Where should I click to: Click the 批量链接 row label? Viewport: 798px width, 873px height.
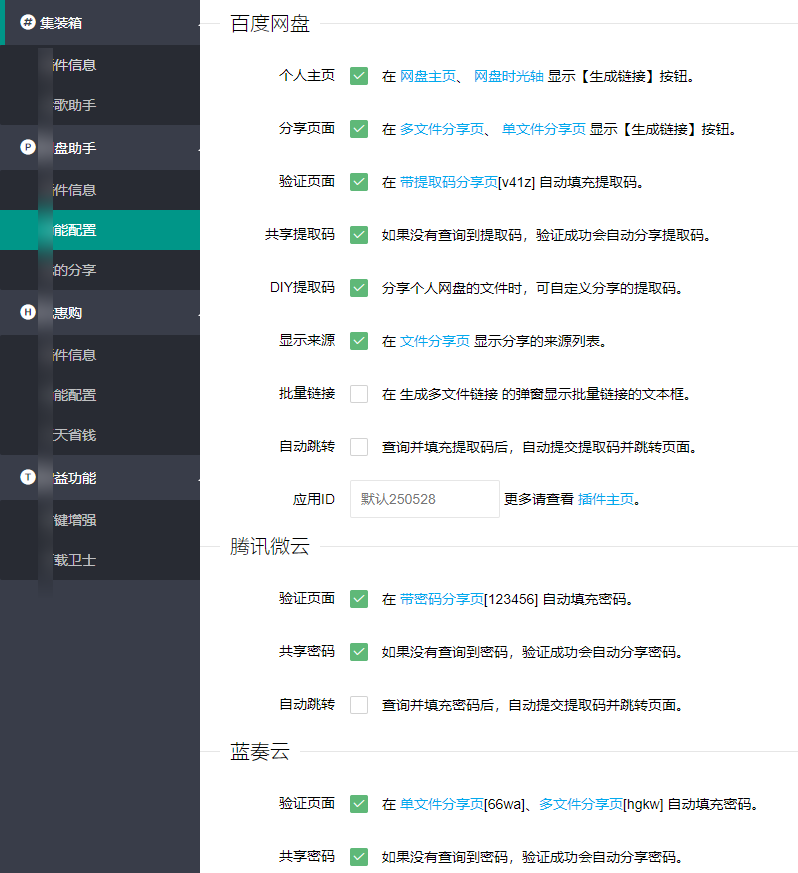(x=307, y=393)
